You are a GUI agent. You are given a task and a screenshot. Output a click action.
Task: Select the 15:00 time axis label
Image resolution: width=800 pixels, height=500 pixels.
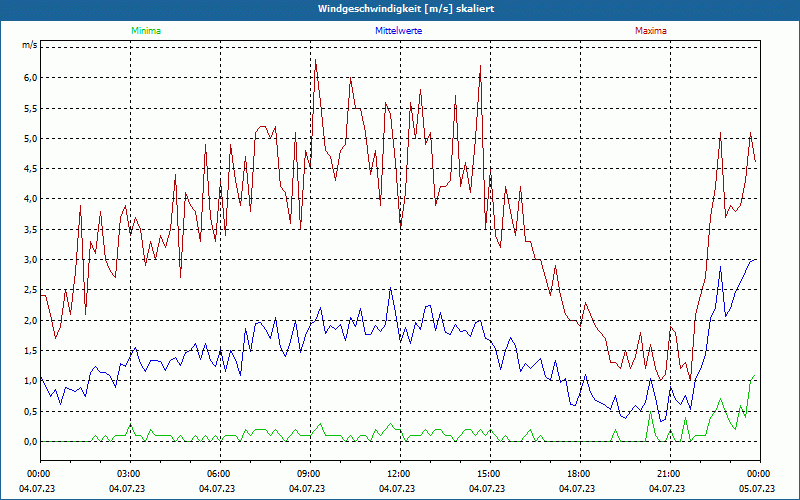coord(489,473)
